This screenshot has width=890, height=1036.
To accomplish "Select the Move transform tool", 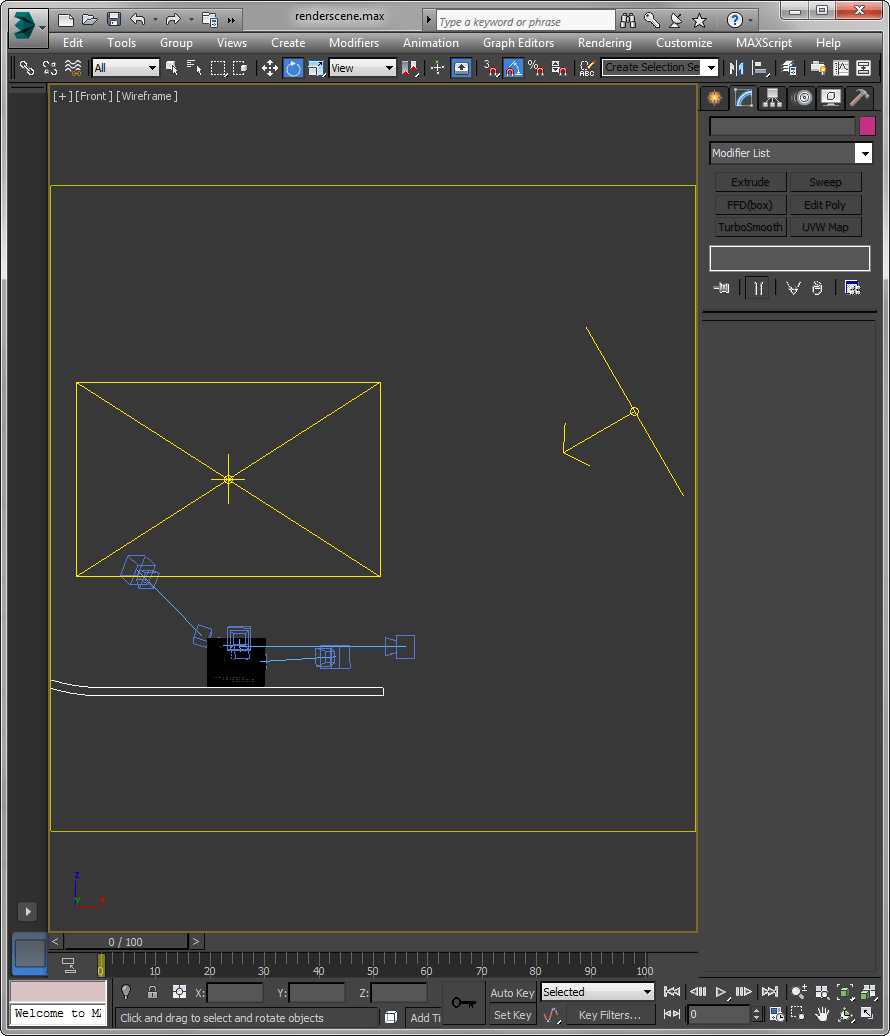I will [x=270, y=68].
